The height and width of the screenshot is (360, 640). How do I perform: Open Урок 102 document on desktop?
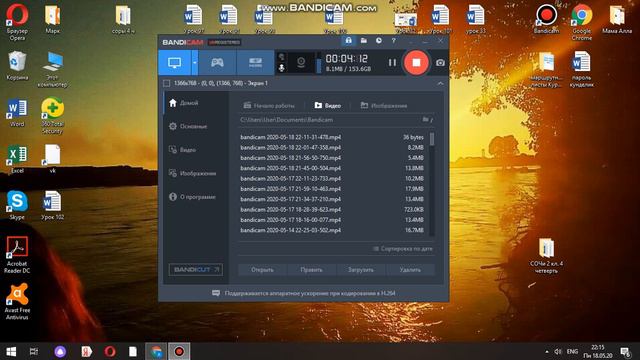(x=52, y=205)
